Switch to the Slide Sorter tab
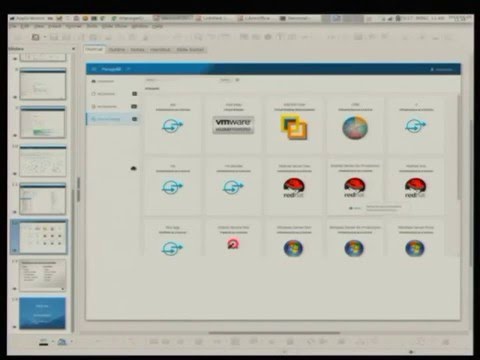 coord(190,50)
